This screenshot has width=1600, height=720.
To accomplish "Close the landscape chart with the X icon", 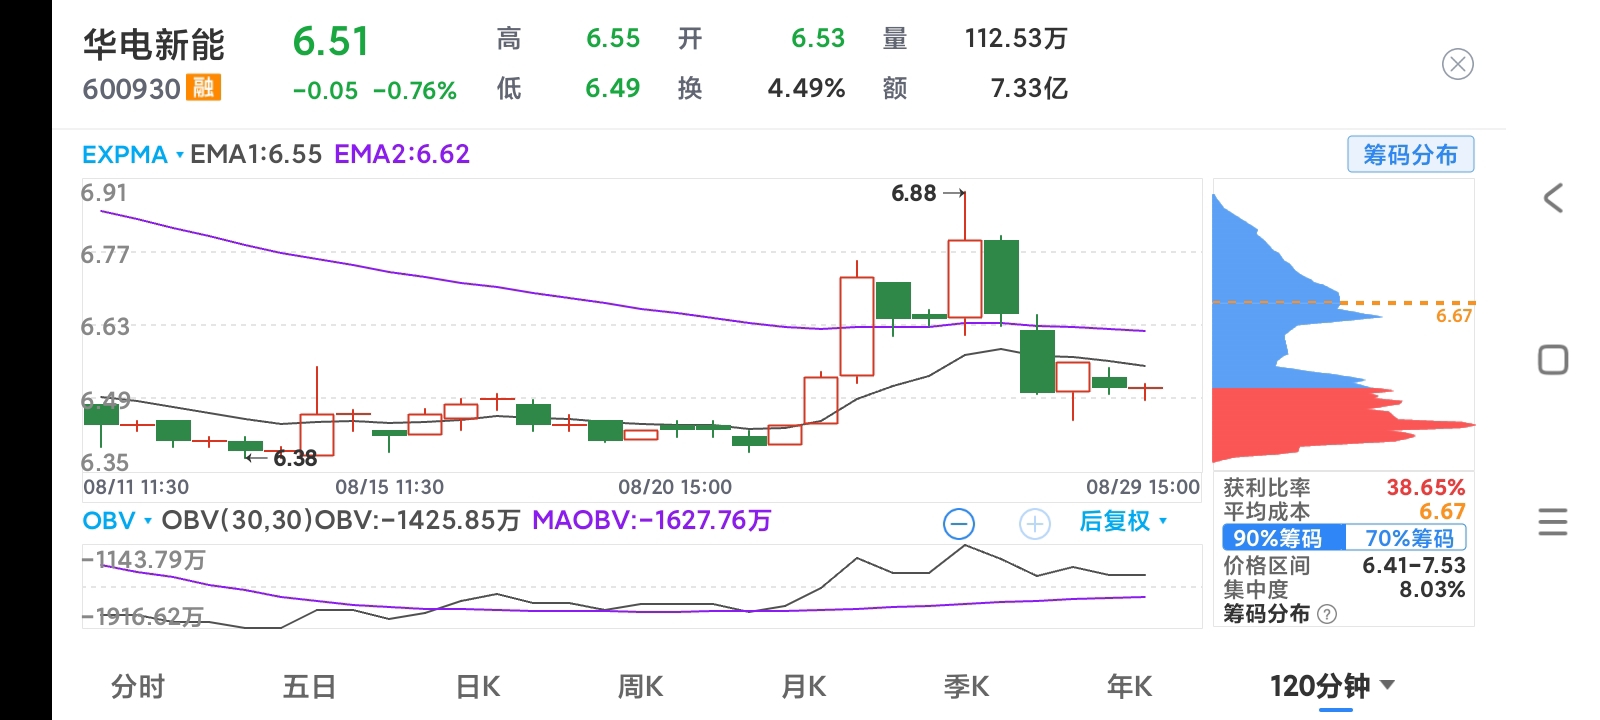I will click(x=1457, y=65).
